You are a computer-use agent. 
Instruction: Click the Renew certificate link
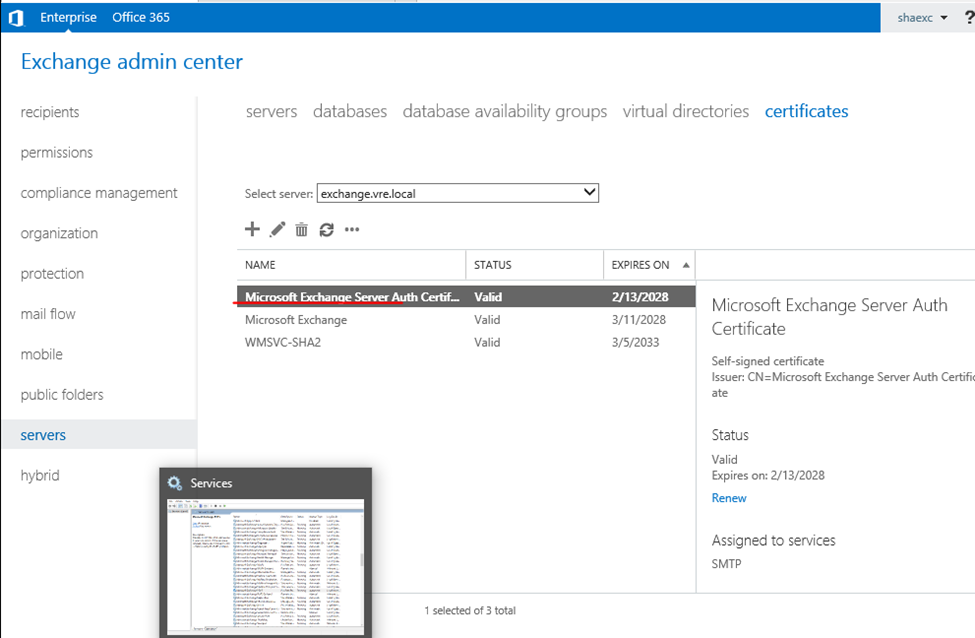point(728,498)
